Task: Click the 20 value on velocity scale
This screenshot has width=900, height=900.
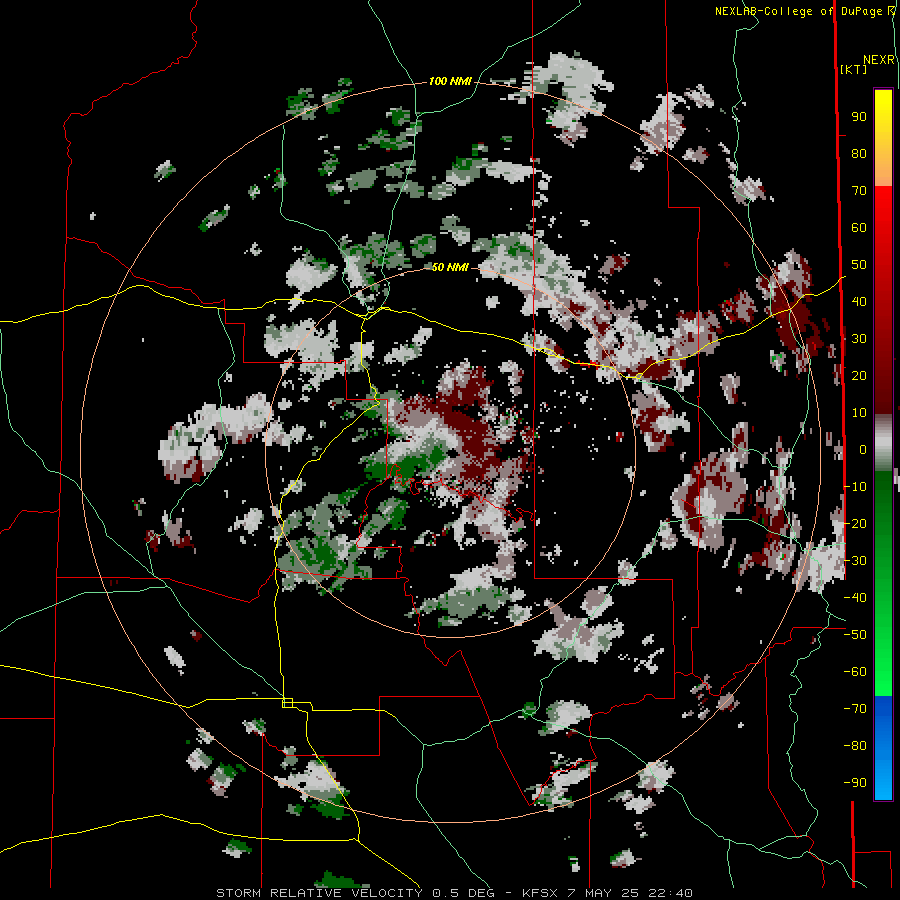Action: pyautogui.click(x=859, y=375)
